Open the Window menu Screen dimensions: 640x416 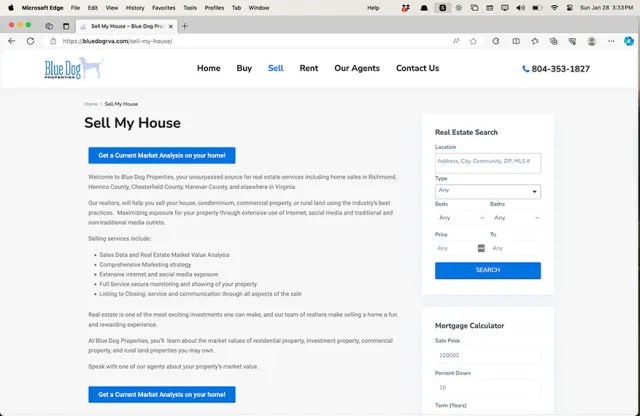click(259, 8)
